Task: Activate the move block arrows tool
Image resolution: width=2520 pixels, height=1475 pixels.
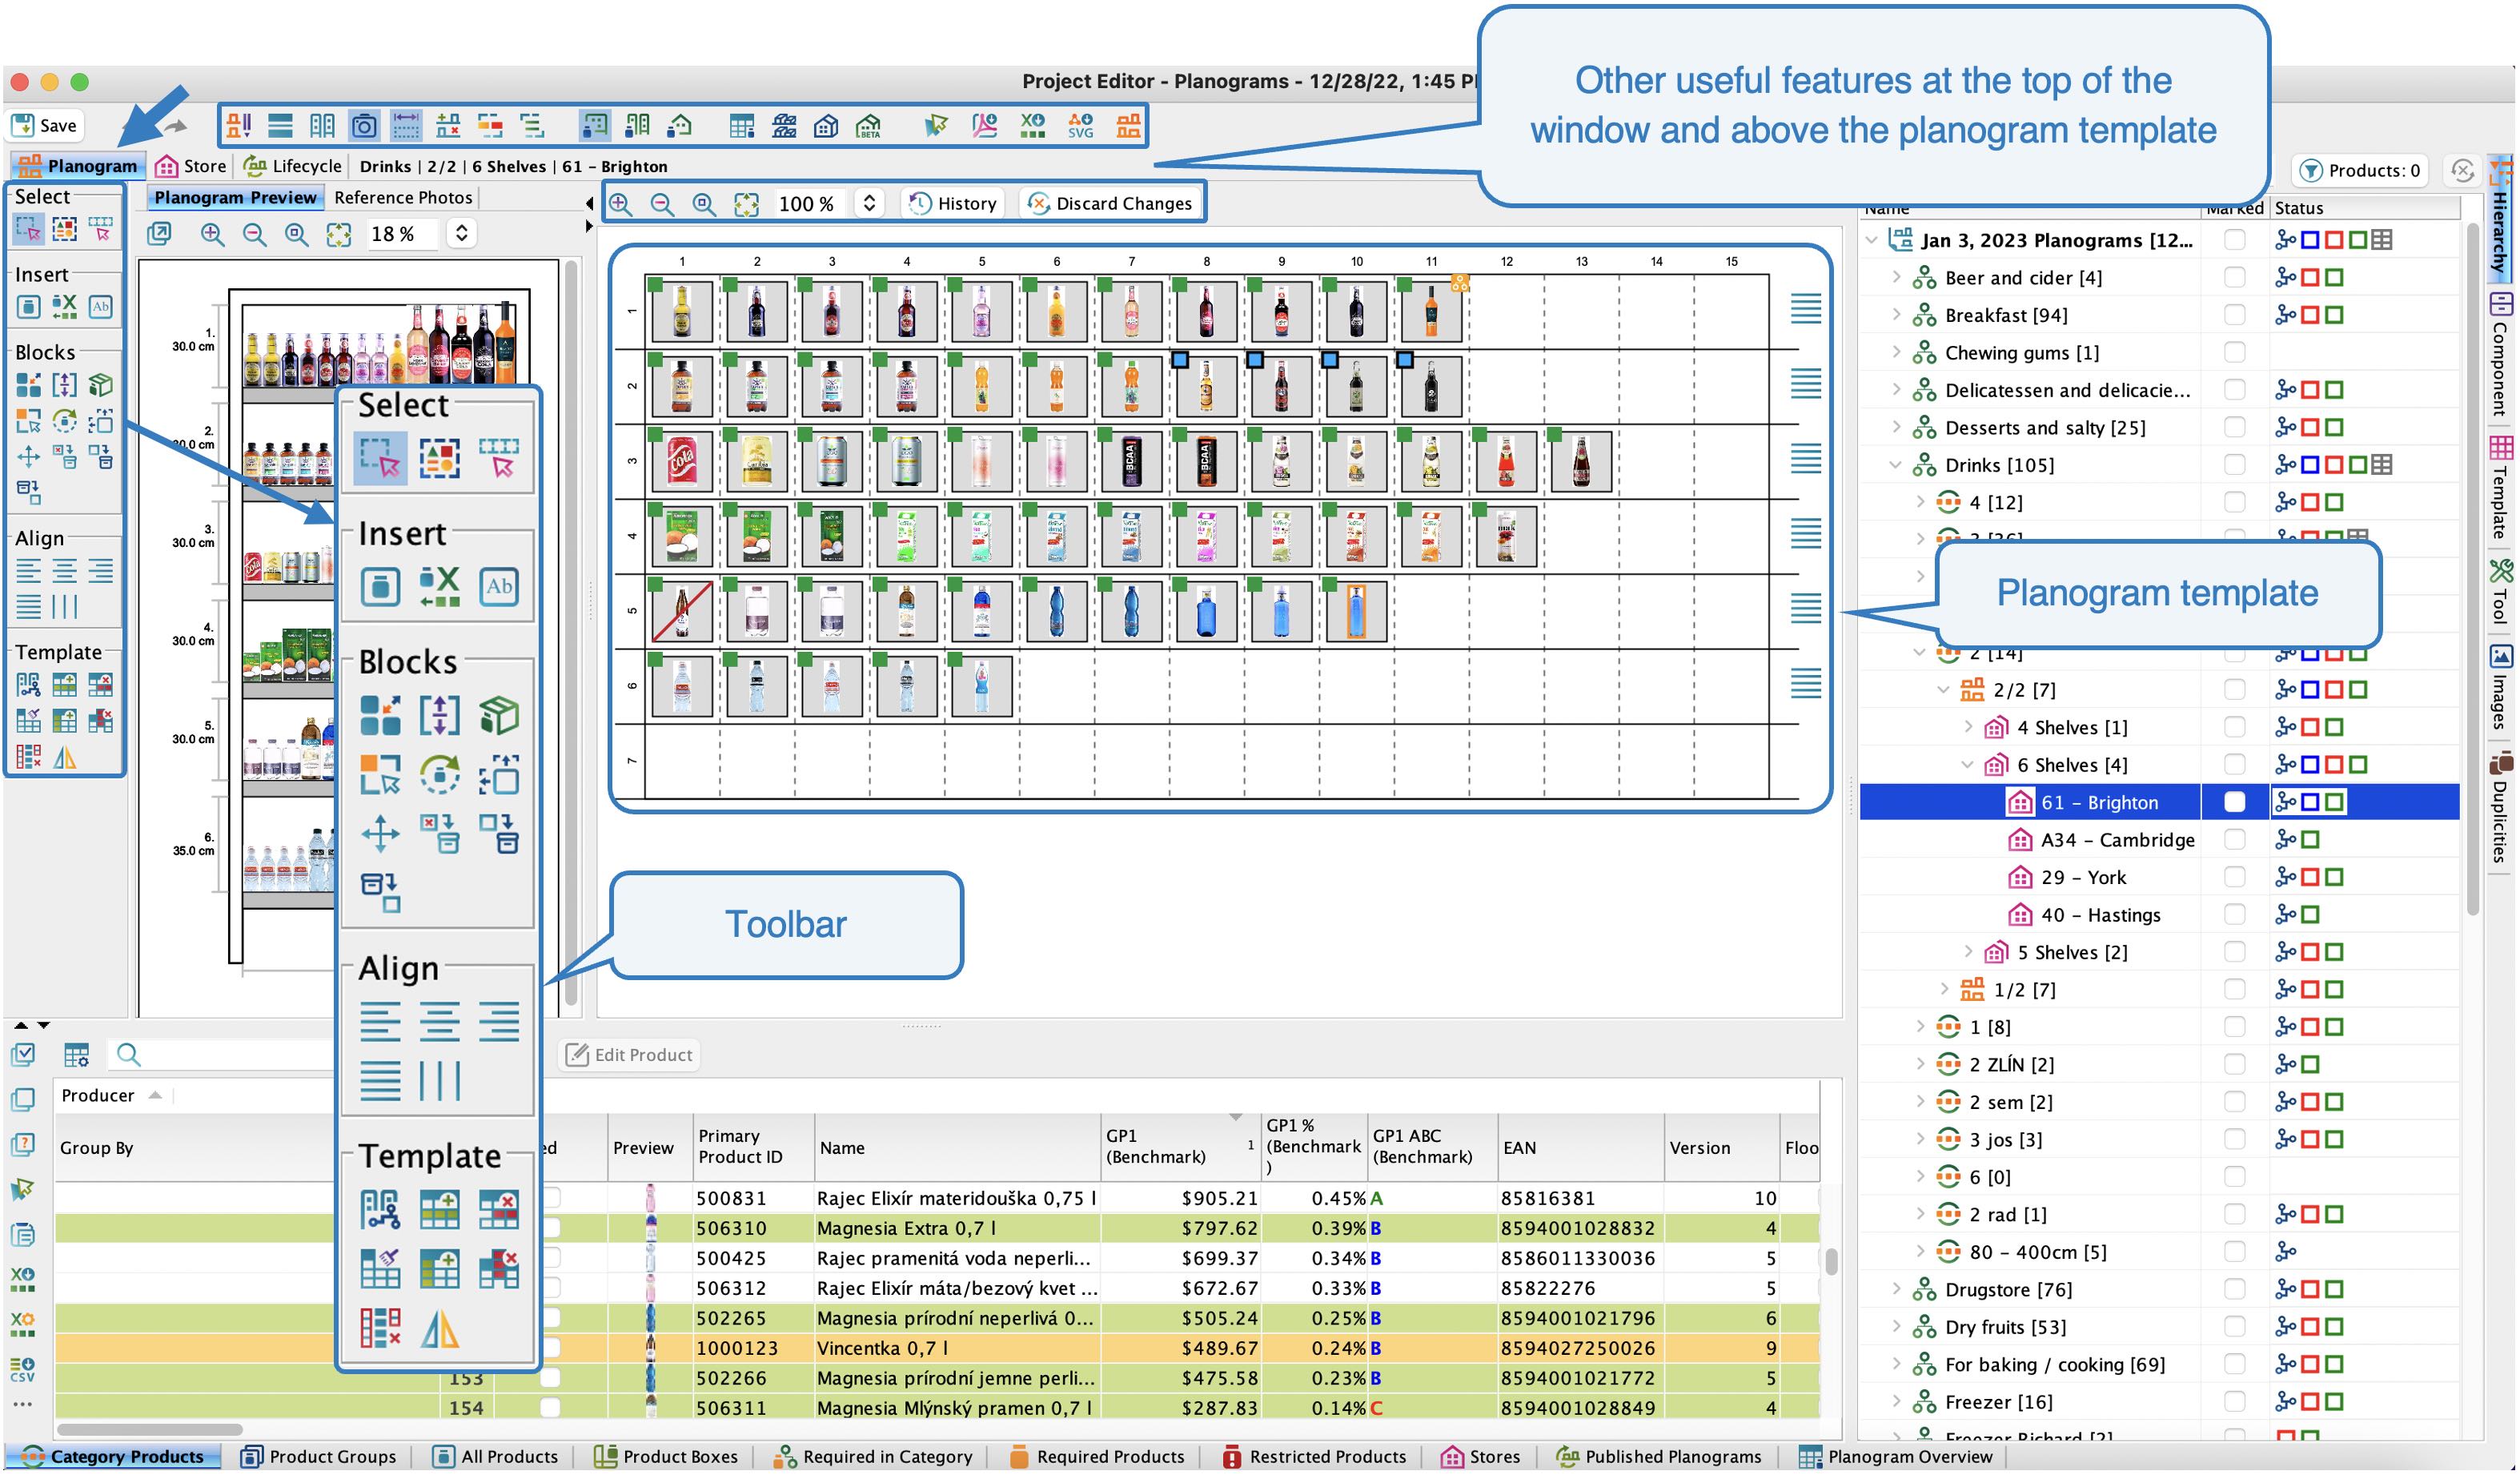Action: pos(28,457)
